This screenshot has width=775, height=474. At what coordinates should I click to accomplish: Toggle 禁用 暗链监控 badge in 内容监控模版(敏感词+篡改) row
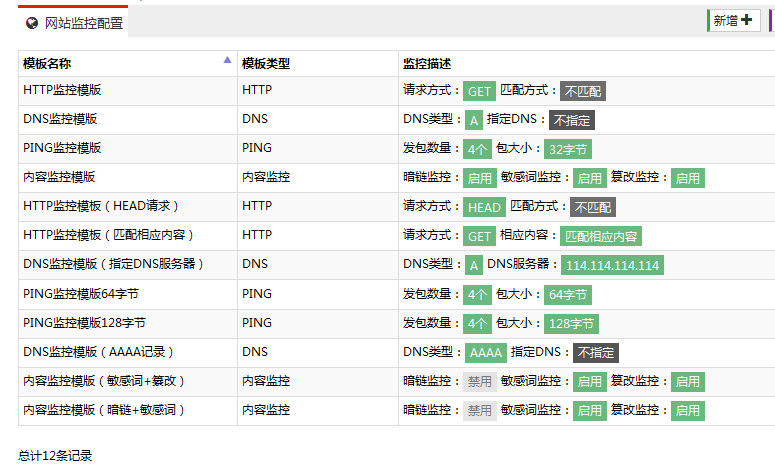coord(480,381)
